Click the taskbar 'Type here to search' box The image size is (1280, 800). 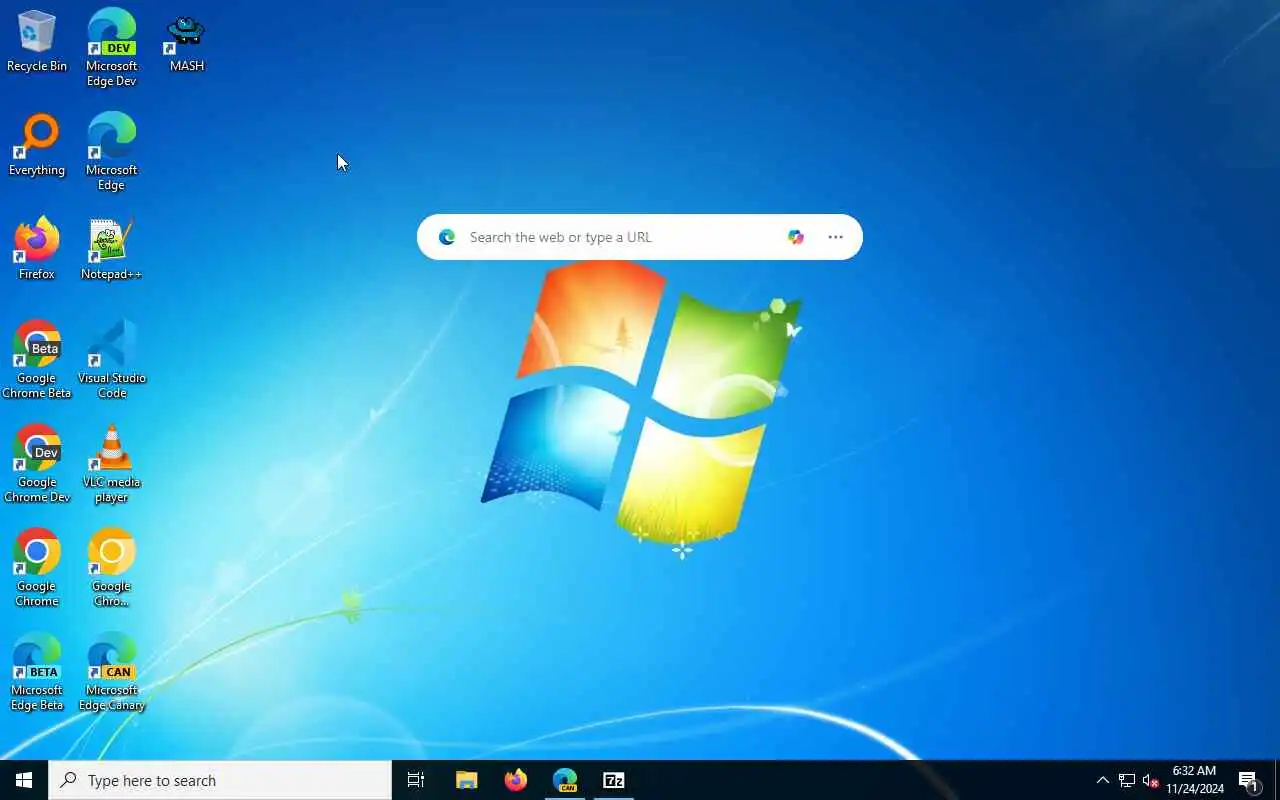(x=220, y=780)
